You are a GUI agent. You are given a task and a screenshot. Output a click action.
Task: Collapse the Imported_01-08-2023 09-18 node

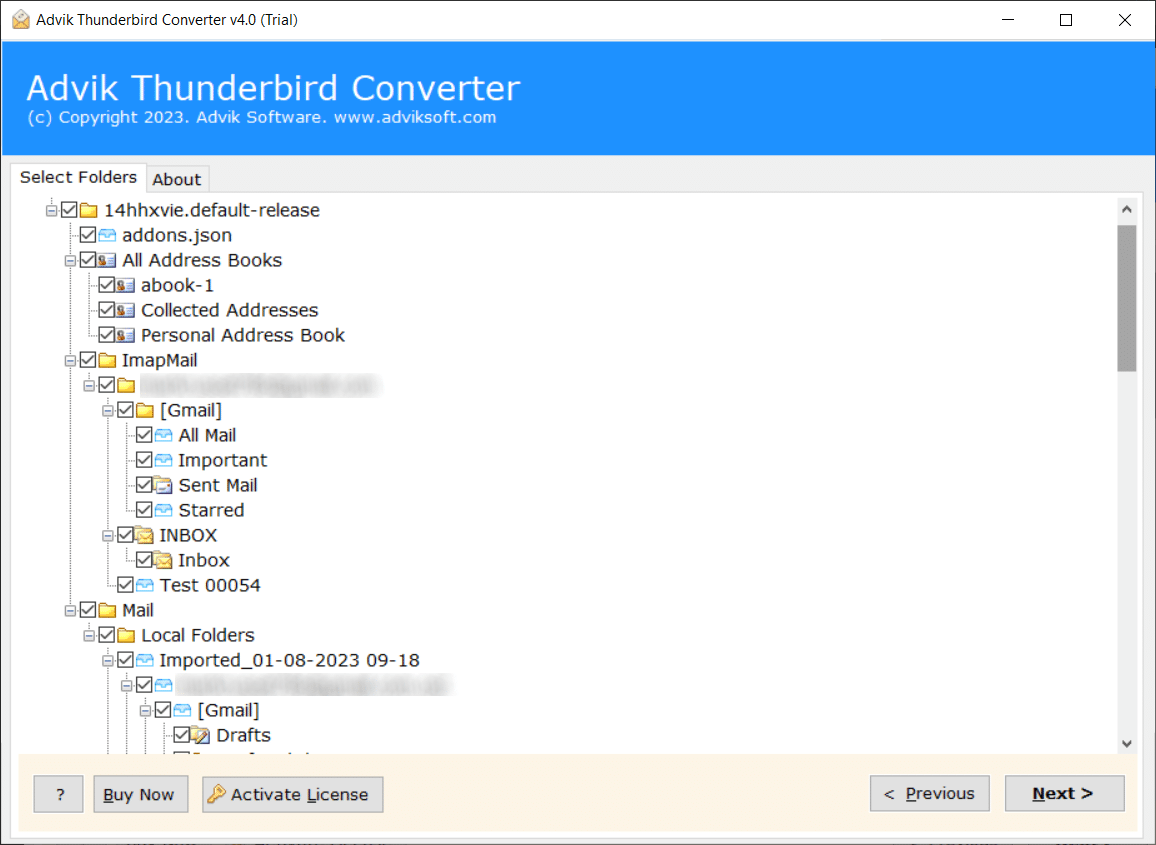[x=108, y=661]
